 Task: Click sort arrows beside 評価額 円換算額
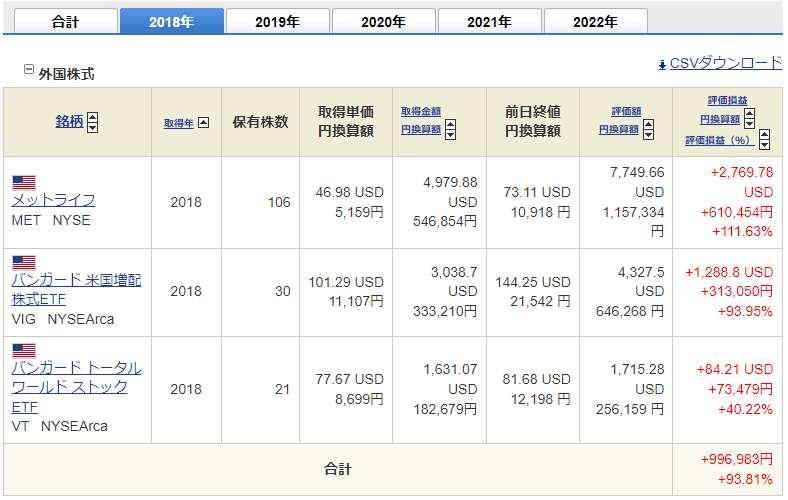tap(649, 130)
